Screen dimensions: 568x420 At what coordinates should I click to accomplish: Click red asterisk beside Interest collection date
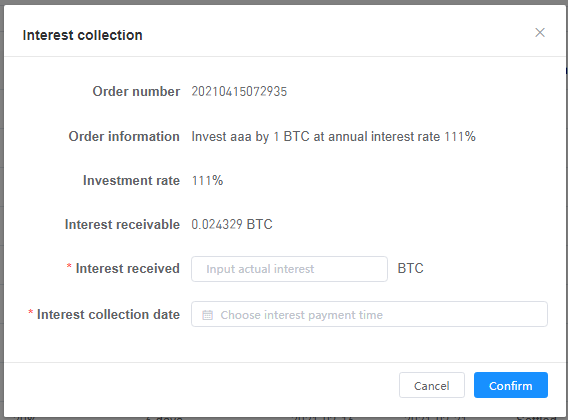click(31, 312)
